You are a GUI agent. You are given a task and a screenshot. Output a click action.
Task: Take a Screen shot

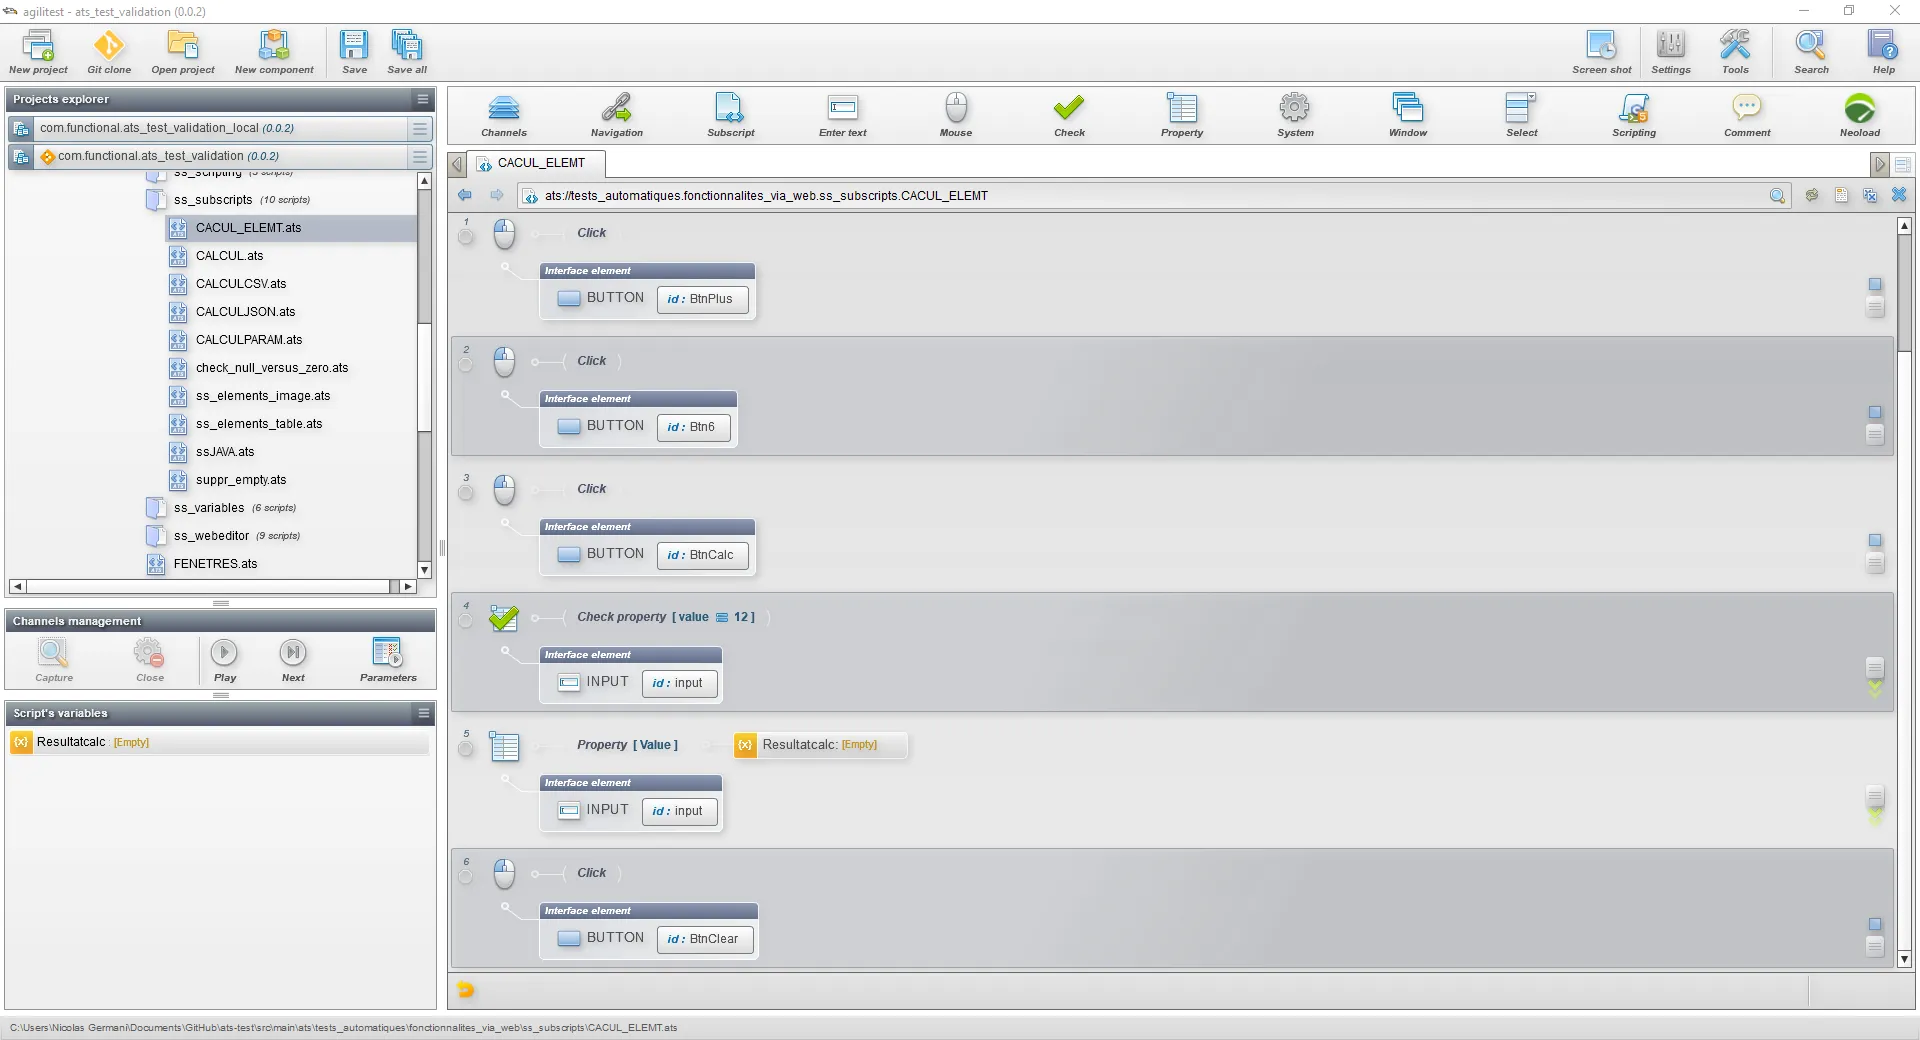(x=1601, y=52)
